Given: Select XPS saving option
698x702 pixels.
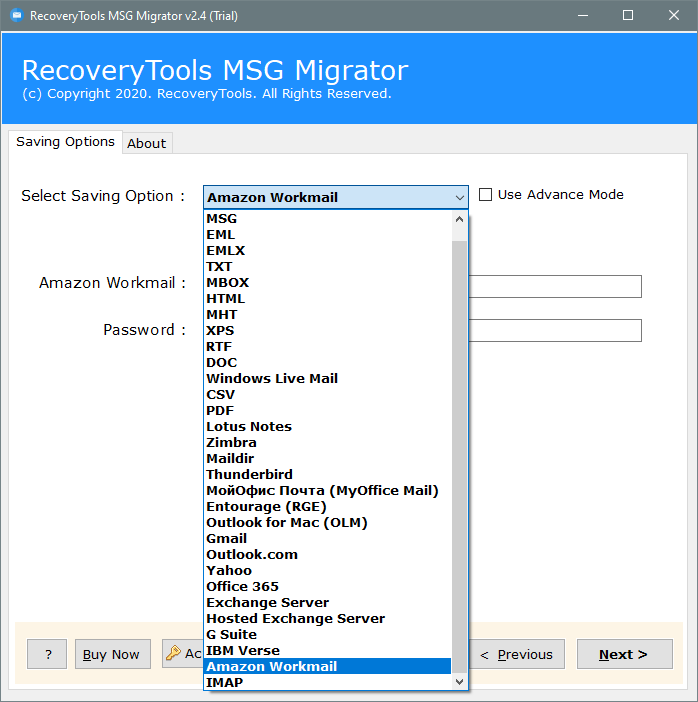Looking at the screenshot, I should [328, 330].
